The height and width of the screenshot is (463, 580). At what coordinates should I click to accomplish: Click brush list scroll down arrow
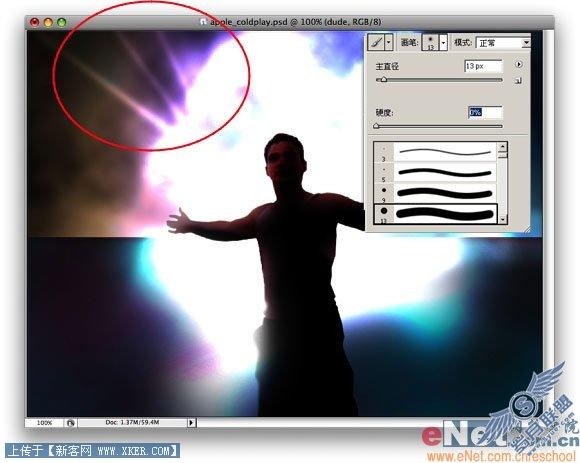point(502,219)
